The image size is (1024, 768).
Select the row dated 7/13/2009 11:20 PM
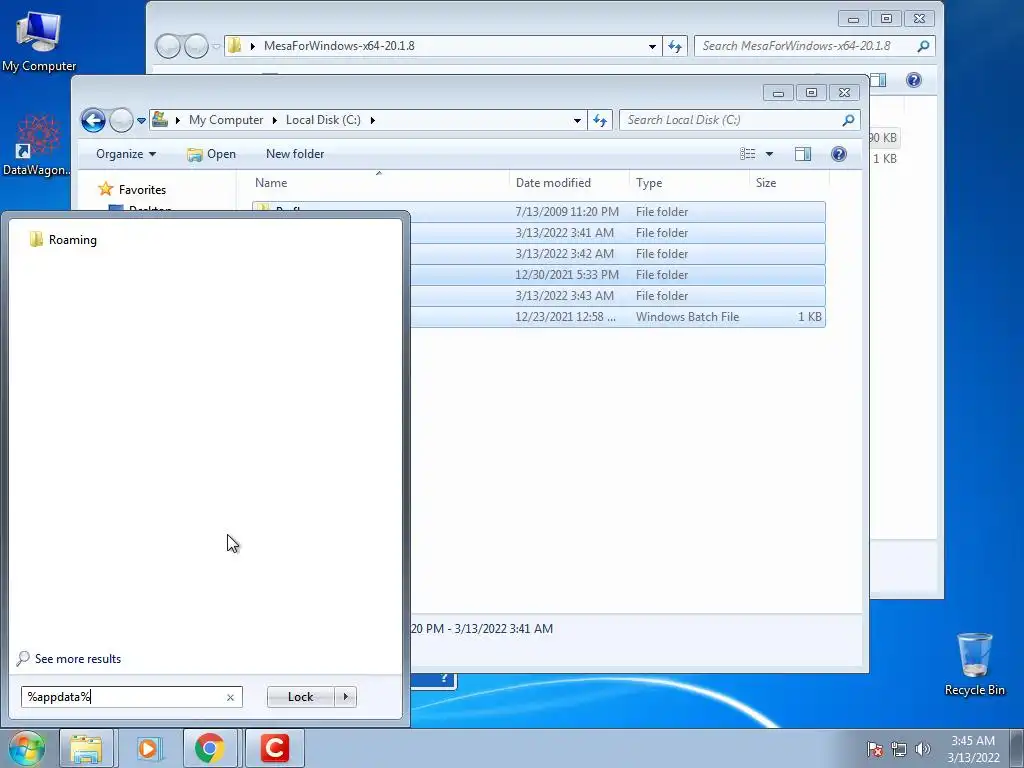tap(618, 212)
